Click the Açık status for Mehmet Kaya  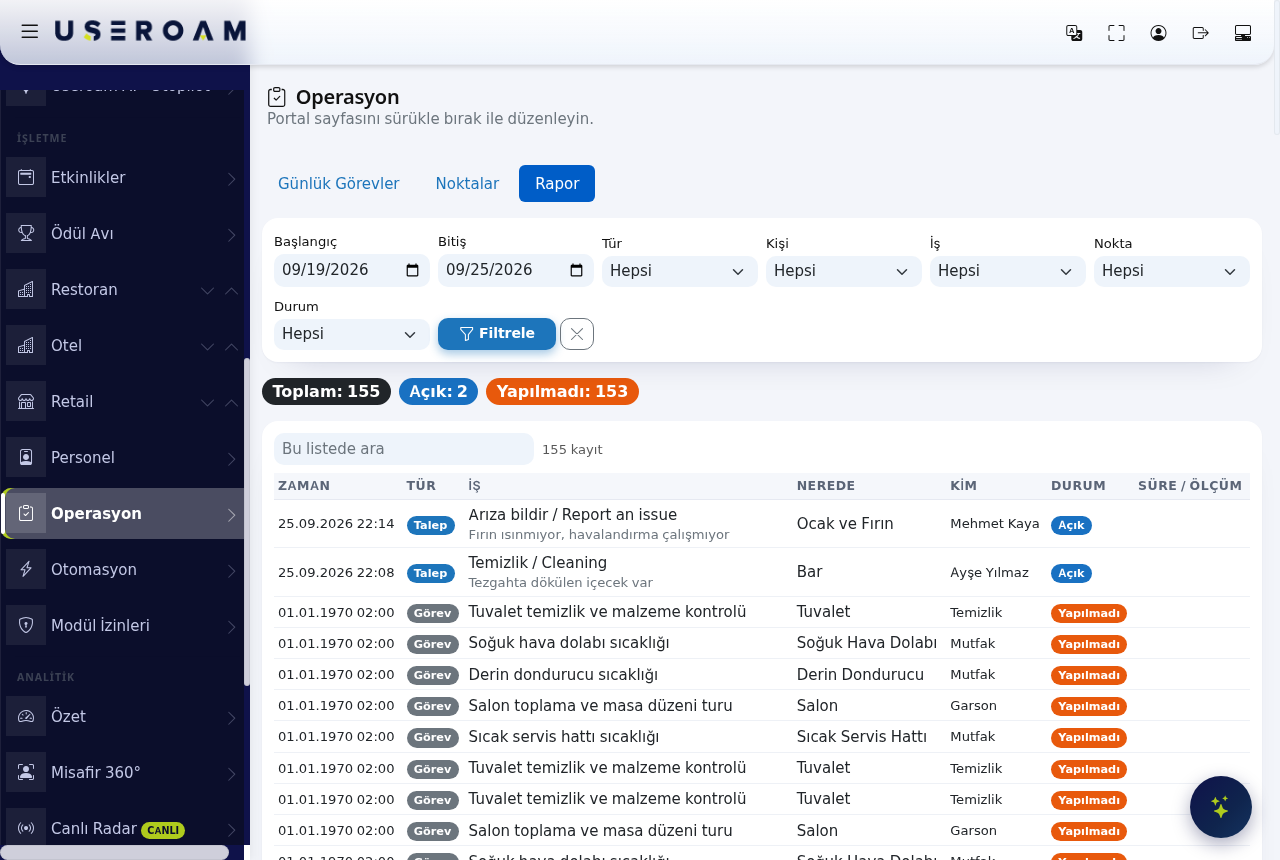pyautogui.click(x=1071, y=525)
